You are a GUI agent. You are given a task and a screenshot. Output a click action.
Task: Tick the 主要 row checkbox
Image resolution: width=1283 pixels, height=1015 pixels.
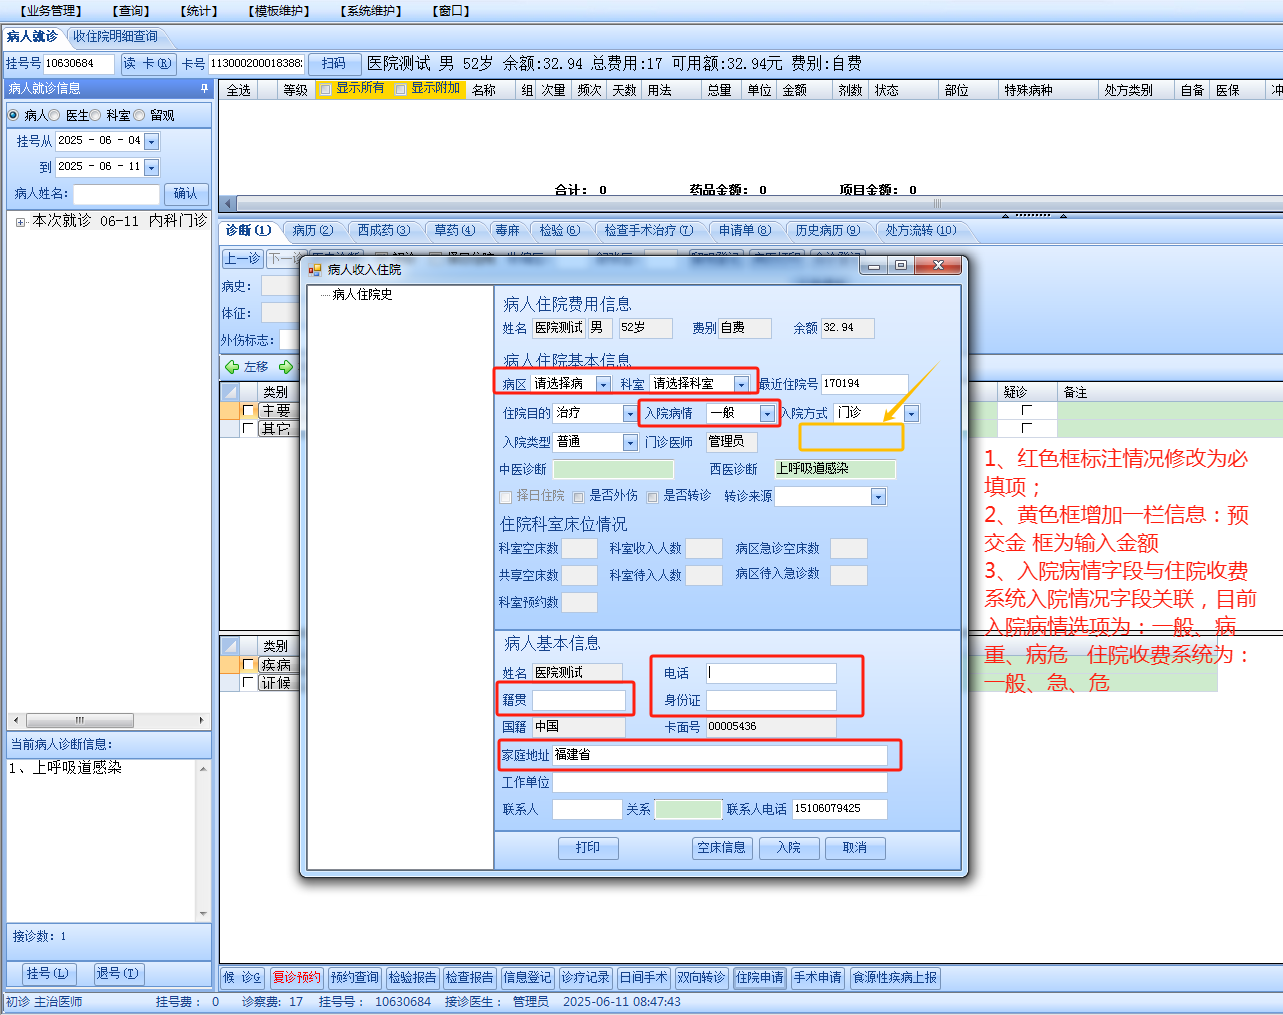tap(248, 410)
